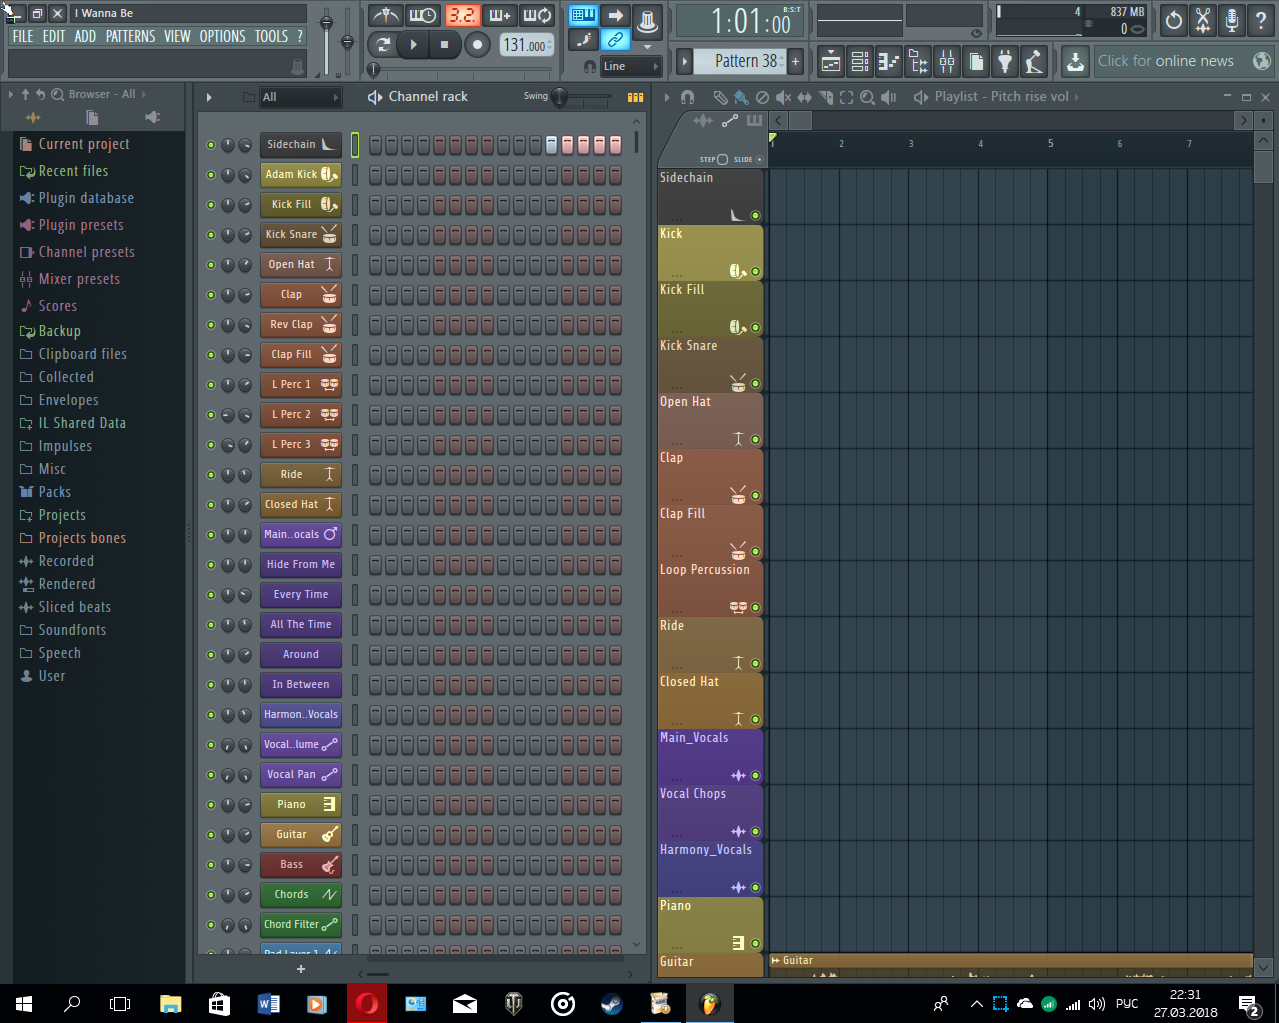1279x1023 pixels.
Task: Expand the pattern selector arrow beside Pattern 38
Action: click(685, 61)
